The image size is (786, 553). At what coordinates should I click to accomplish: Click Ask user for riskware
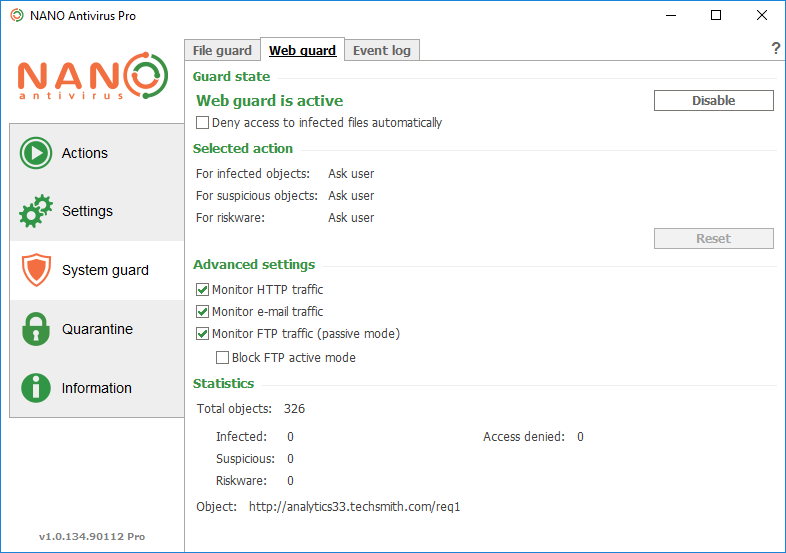[x=351, y=218]
